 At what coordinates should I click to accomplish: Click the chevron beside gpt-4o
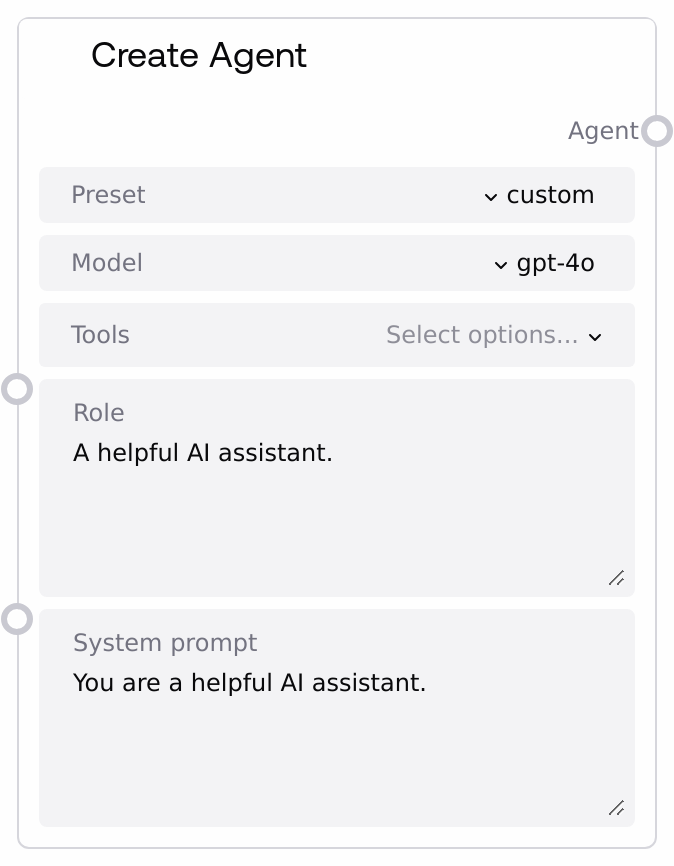(501, 265)
